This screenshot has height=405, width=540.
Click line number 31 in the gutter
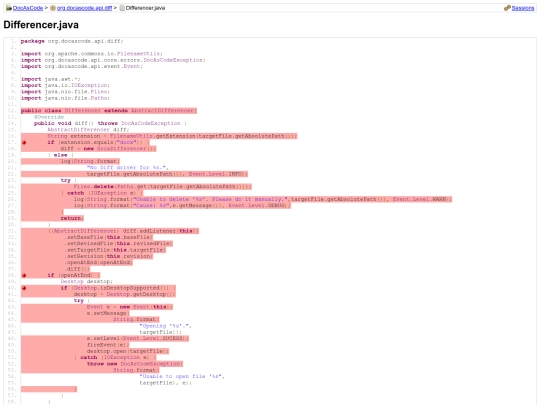12,231
